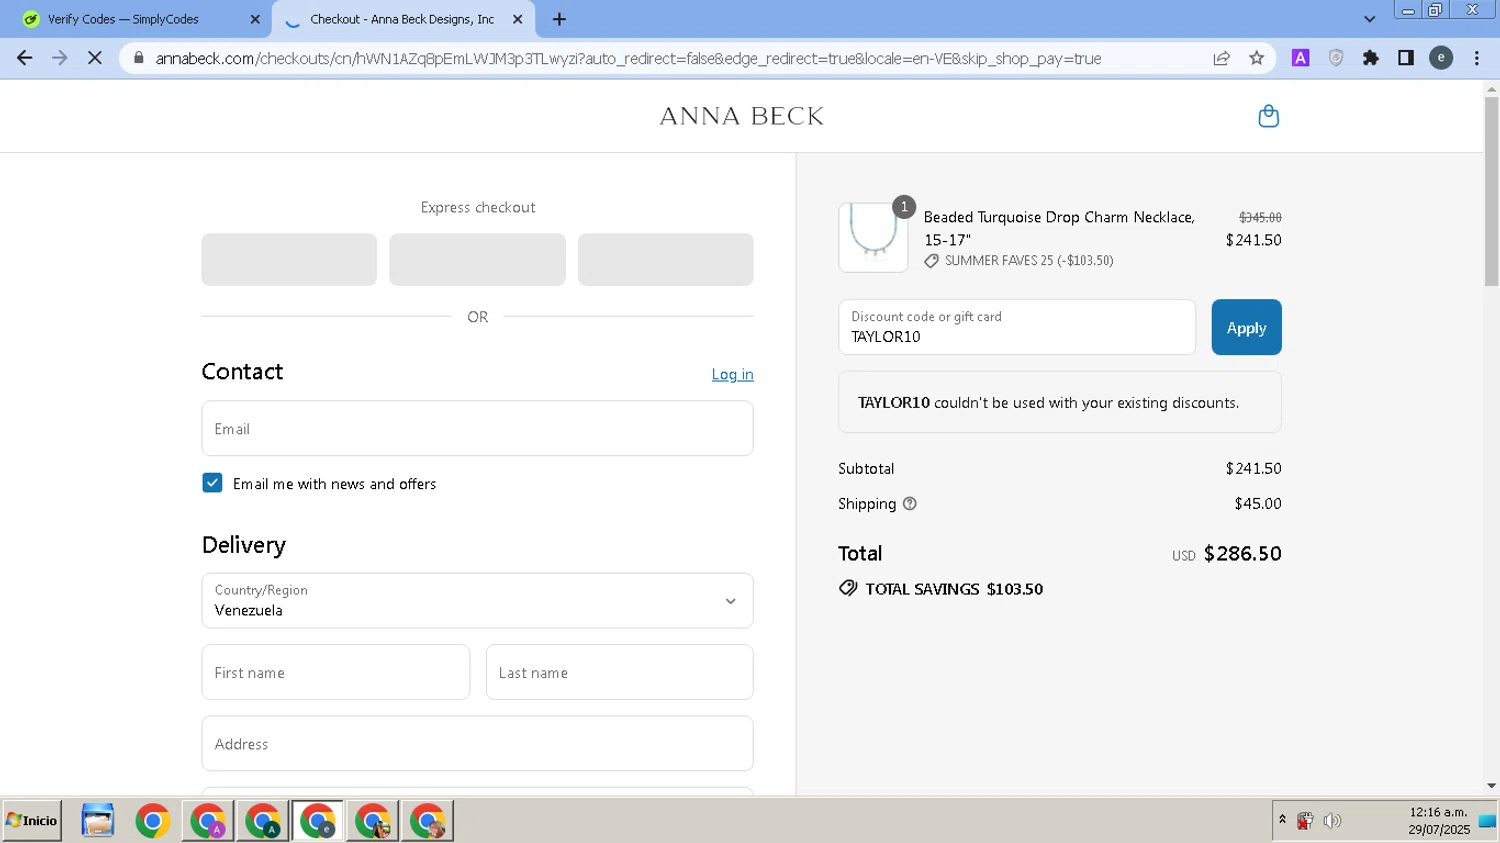Focus the Email input field
This screenshot has width=1500, height=843.
[477, 429]
